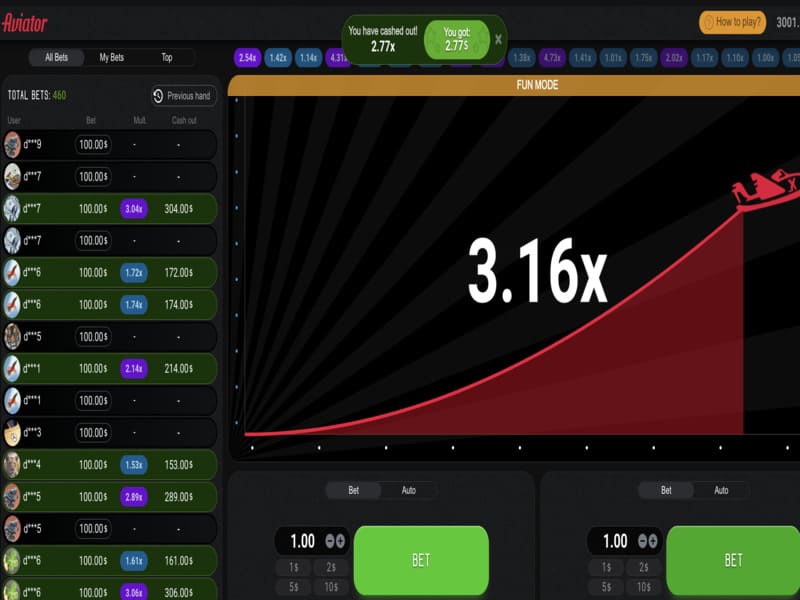
Task: Click avatar in the 172.00$ cash out row
Action: [x=12, y=272]
